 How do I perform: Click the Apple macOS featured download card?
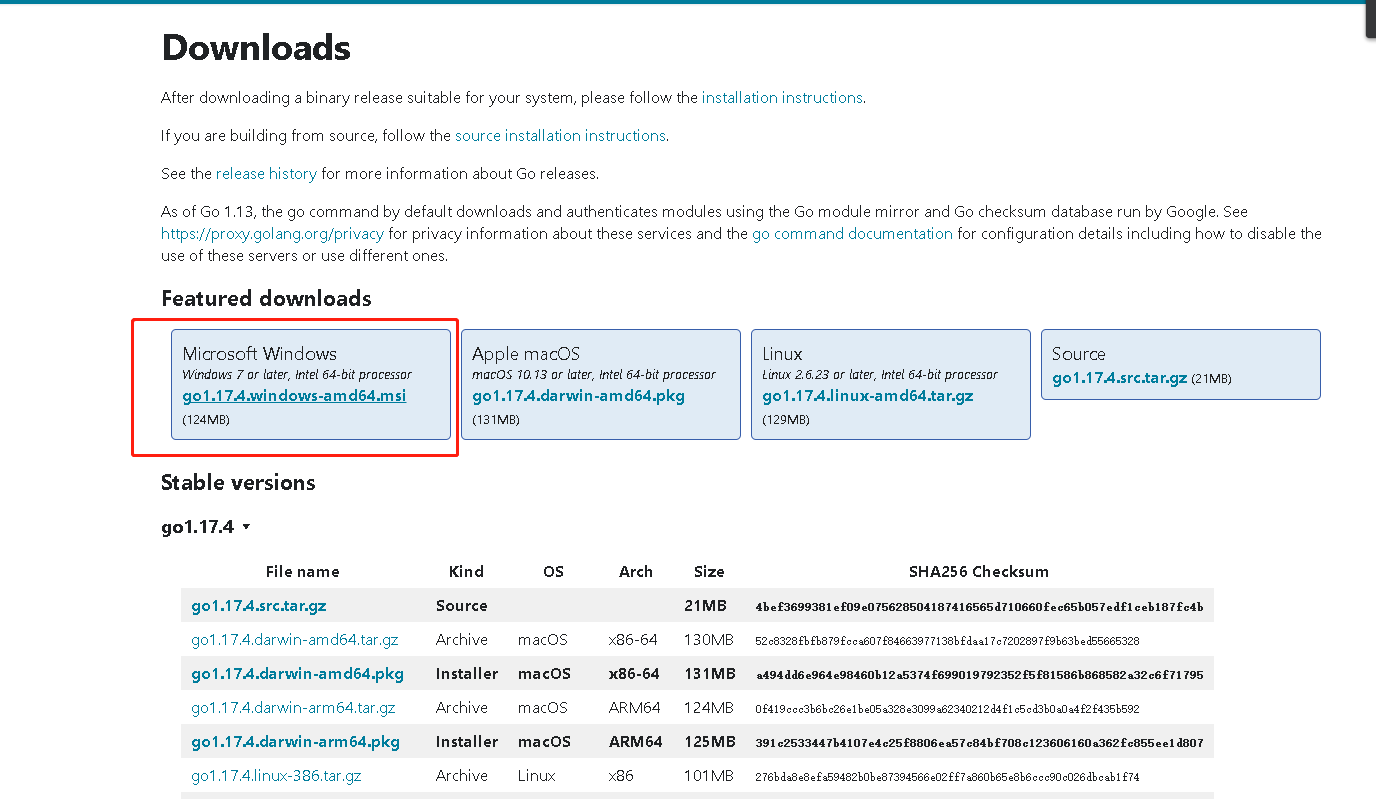coord(600,385)
